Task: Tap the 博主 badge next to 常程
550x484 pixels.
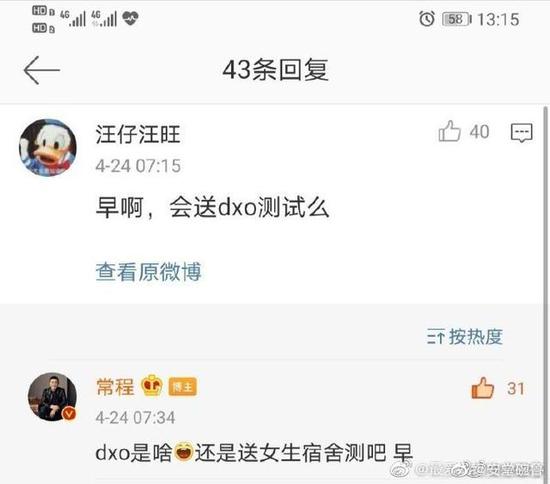Action: [x=182, y=387]
